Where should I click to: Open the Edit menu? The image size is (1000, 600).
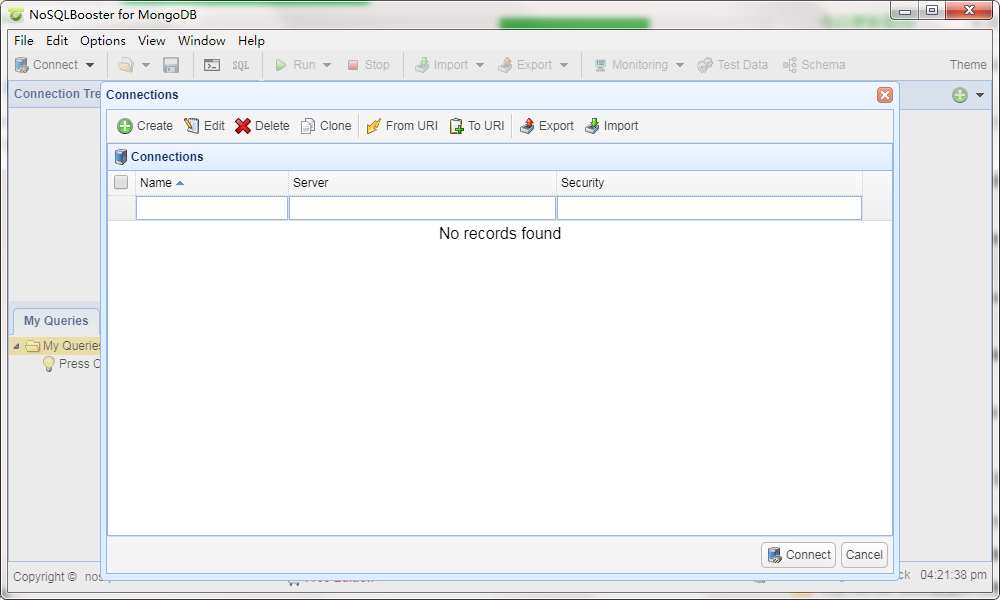pos(57,40)
